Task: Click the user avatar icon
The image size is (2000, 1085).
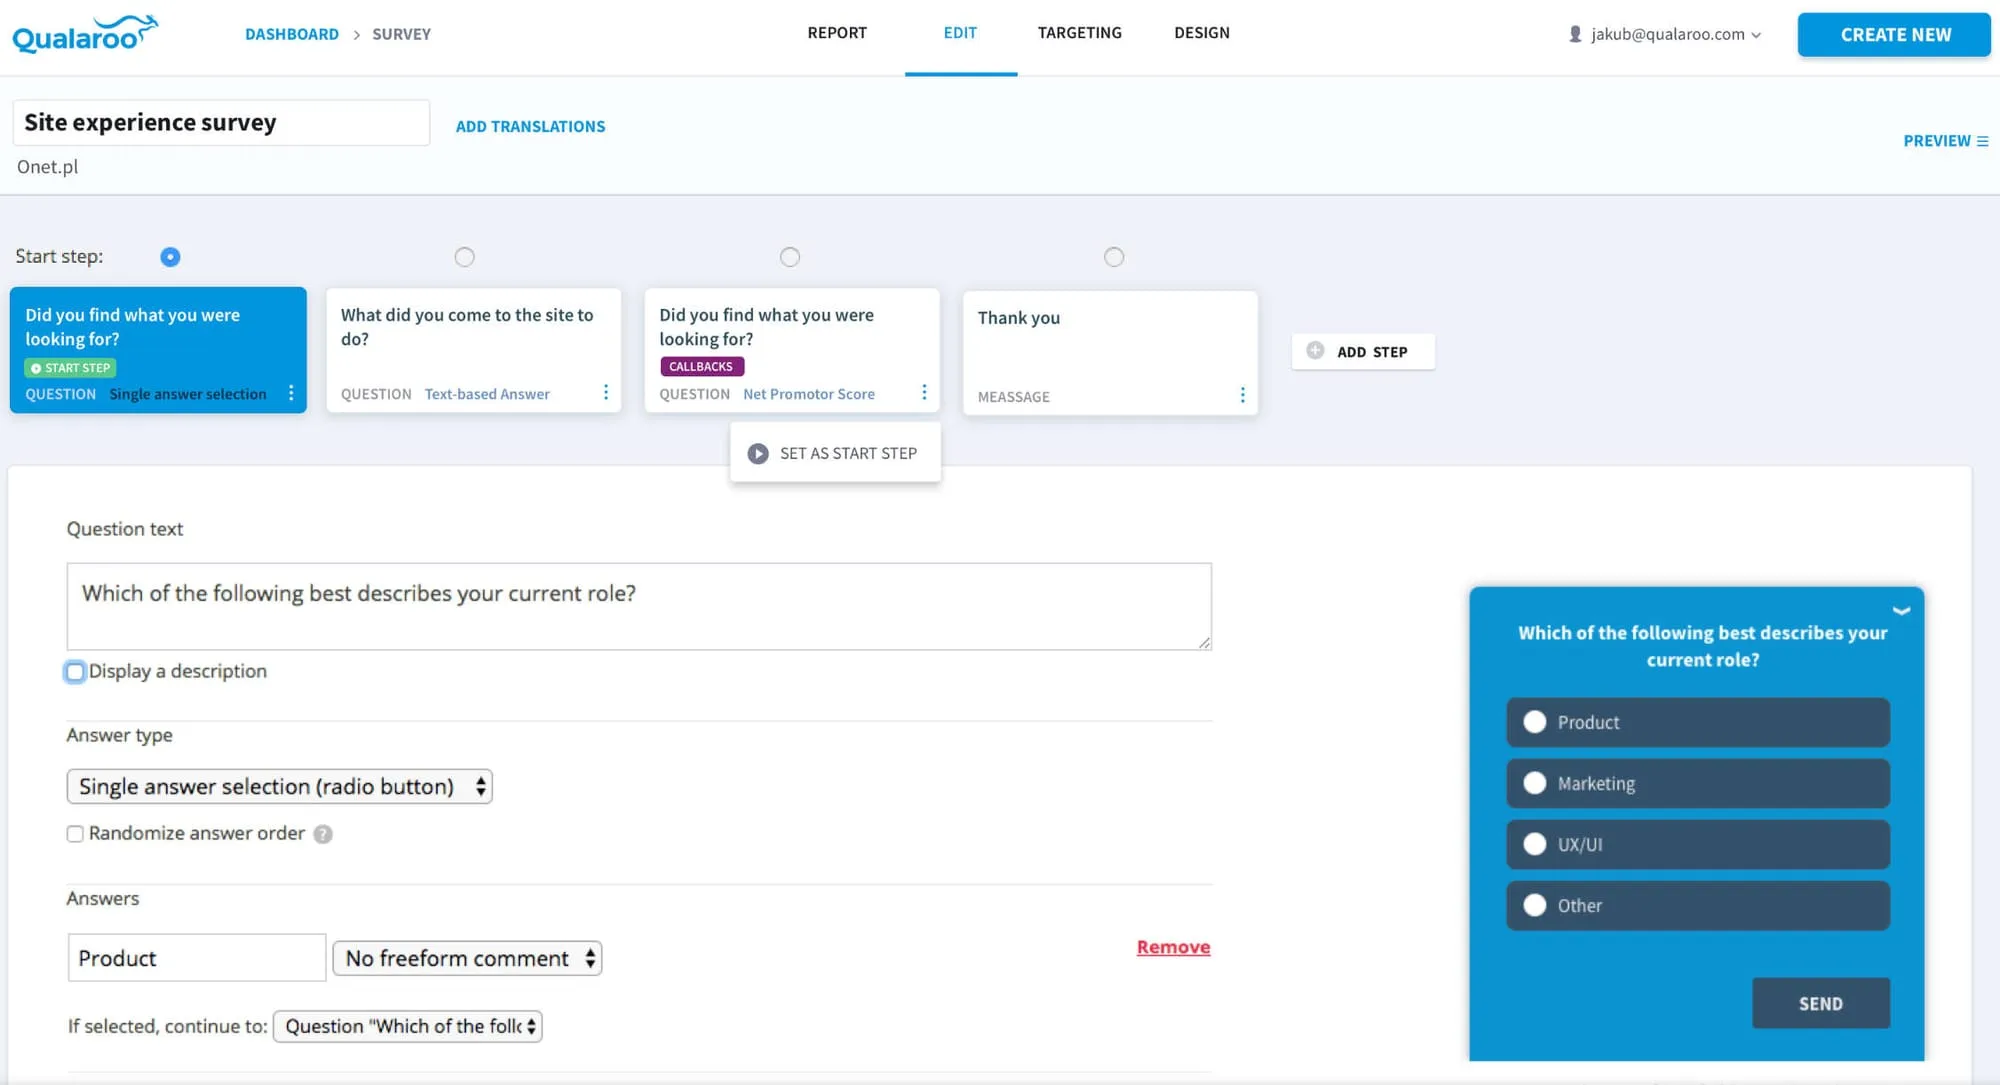Action: click(x=1573, y=33)
